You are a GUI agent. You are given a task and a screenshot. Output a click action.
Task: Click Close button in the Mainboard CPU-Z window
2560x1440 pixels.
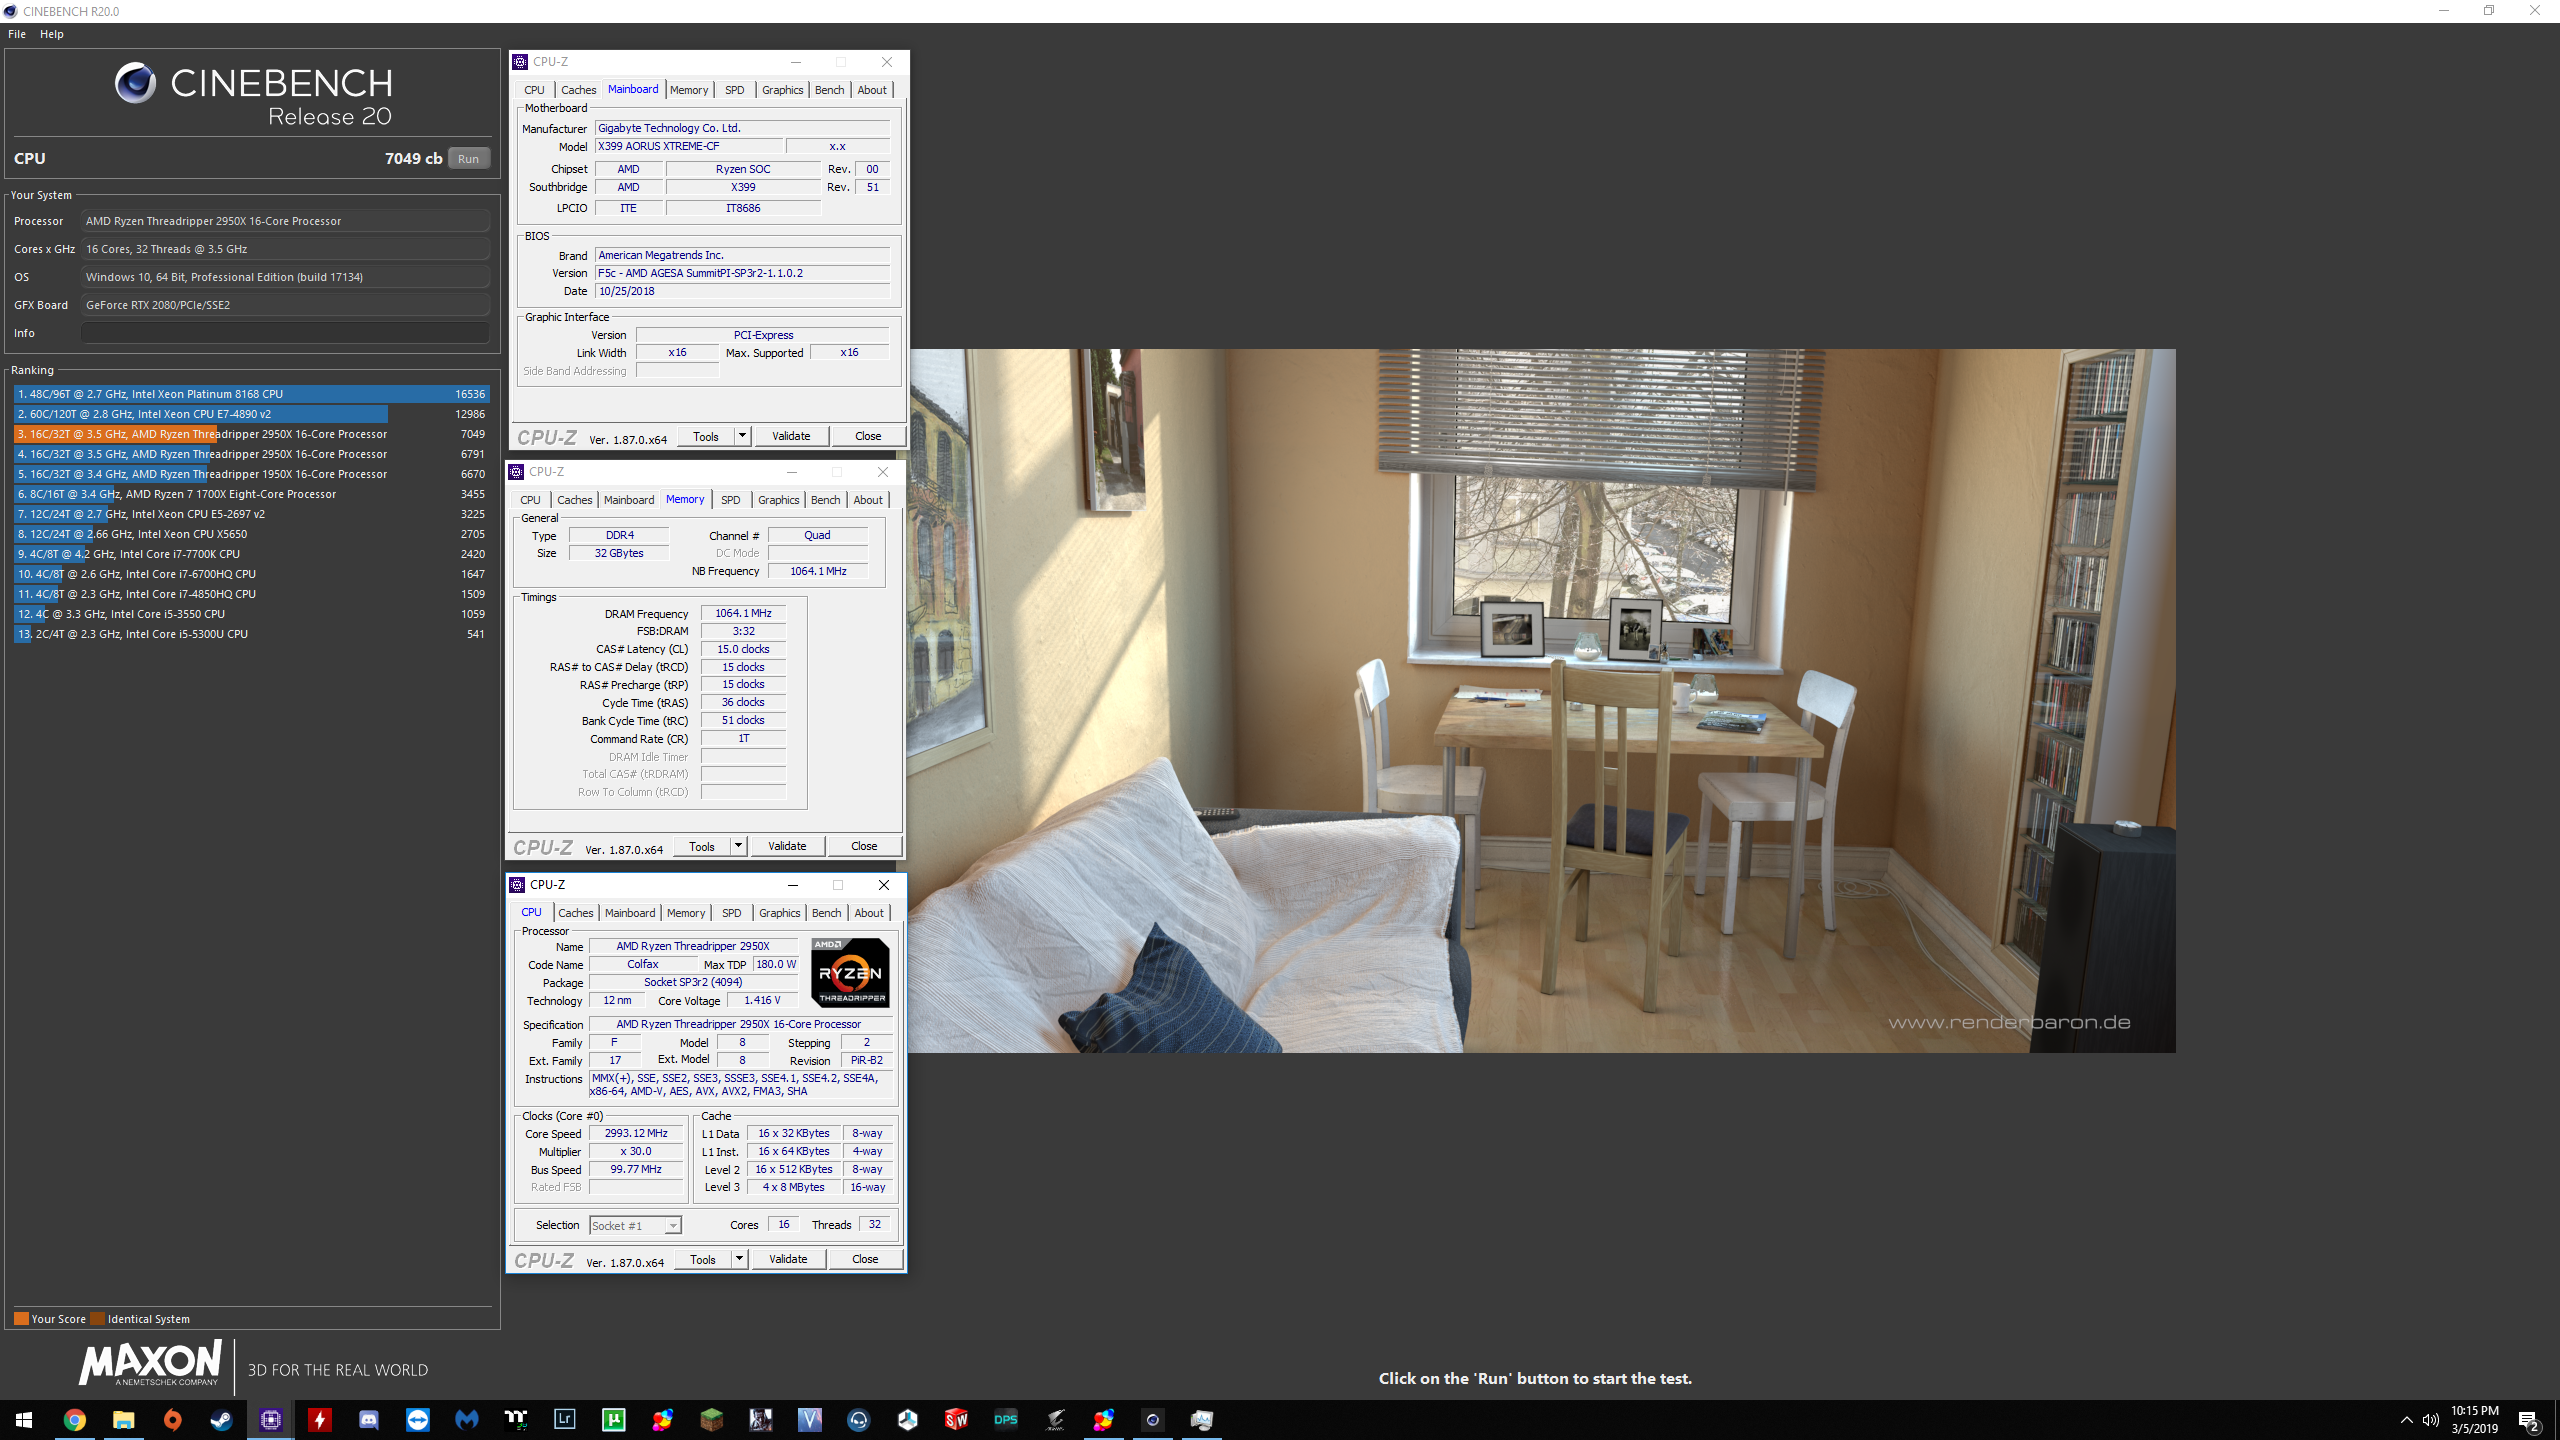click(868, 436)
